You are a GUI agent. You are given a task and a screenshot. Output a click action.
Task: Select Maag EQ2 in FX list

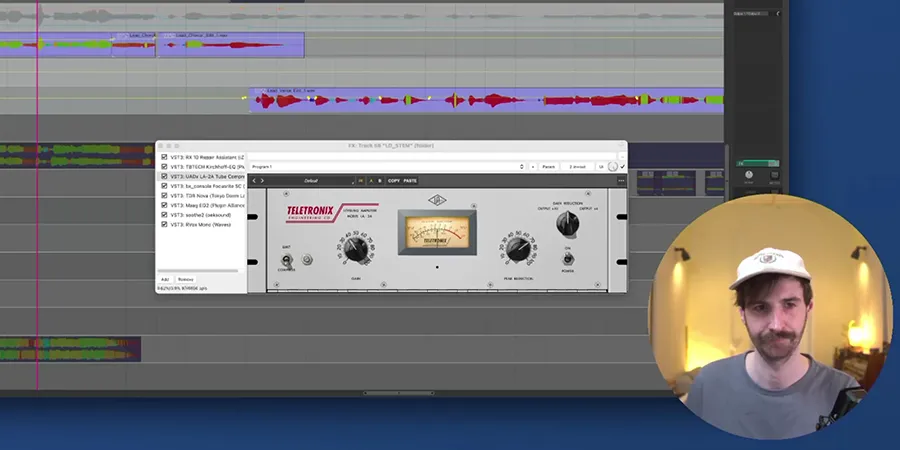(207, 205)
